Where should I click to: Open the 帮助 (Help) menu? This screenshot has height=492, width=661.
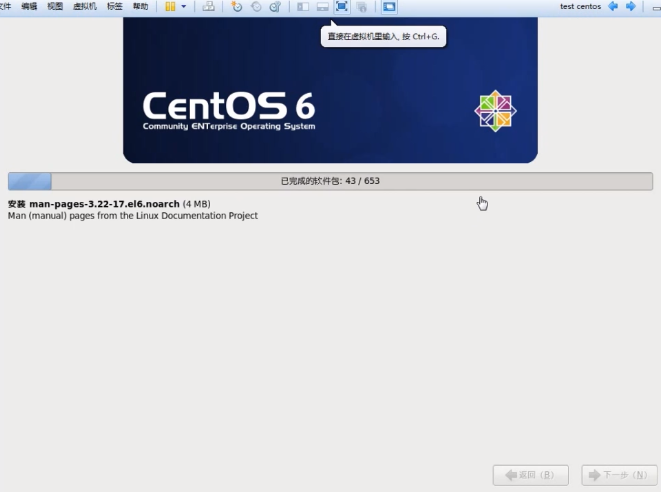click(x=140, y=6)
